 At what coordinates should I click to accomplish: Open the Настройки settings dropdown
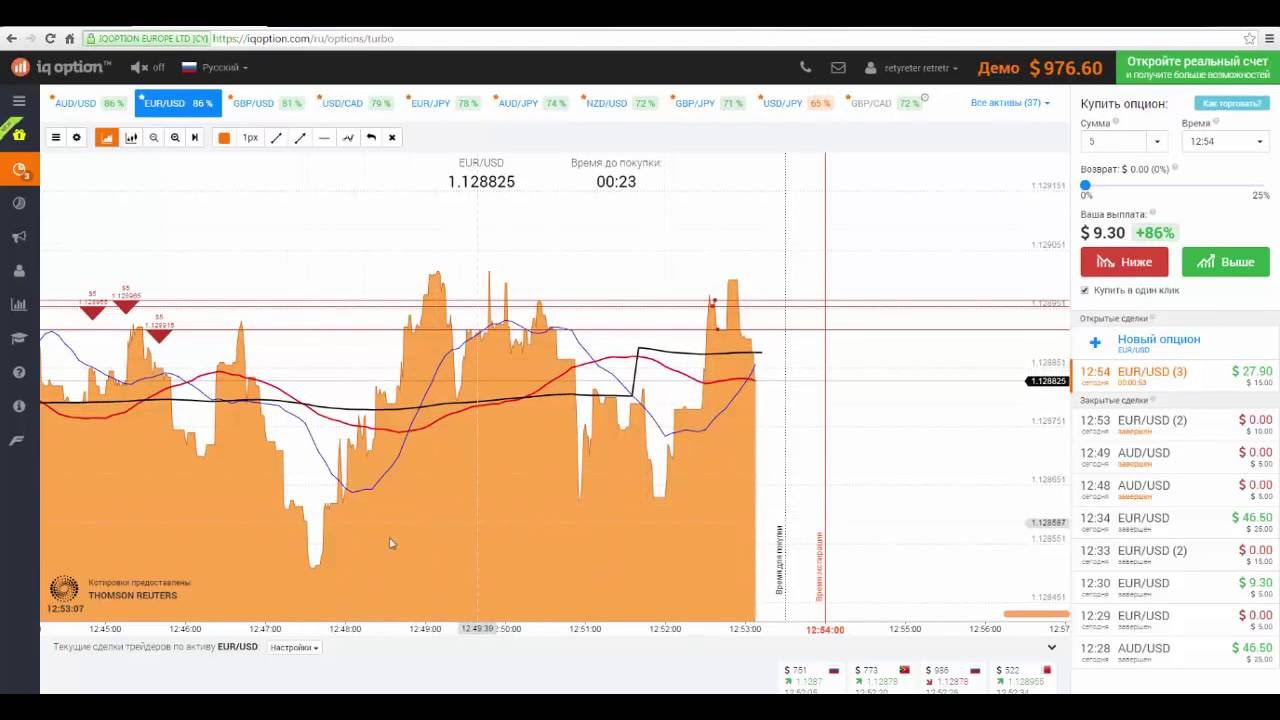pyautogui.click(x=295, y=648)
